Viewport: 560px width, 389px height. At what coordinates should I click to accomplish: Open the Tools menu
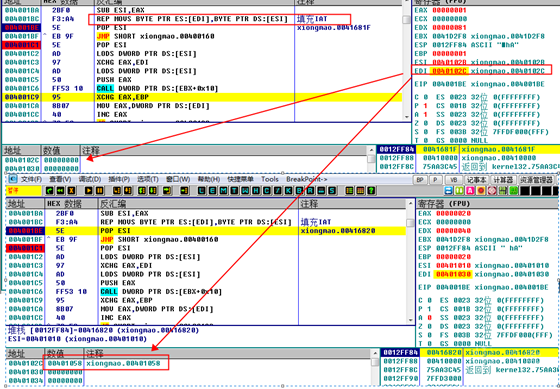click(x=270, y=179)
